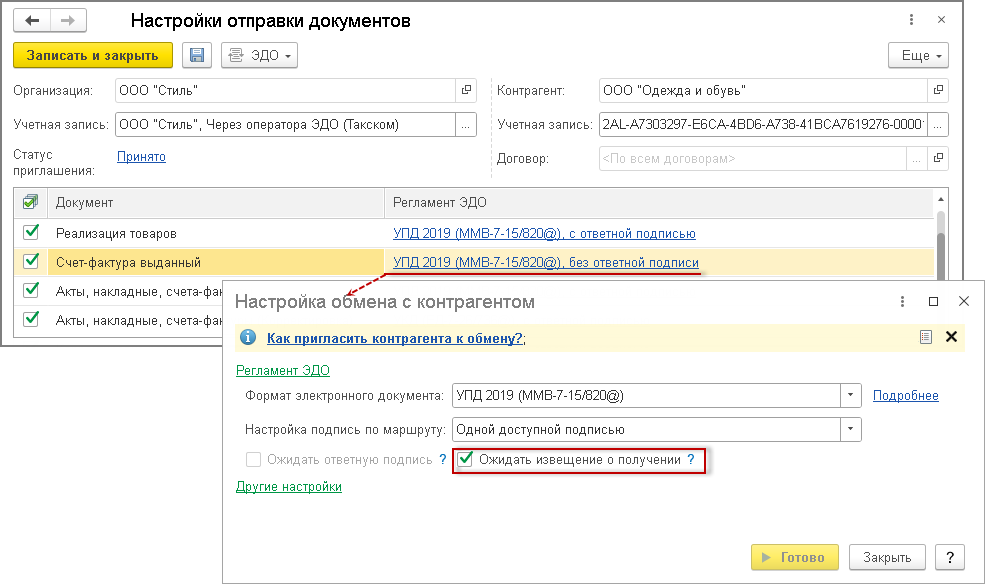Uncheck the Счет-фактура выданный row checkbox
Viewport: 989px width, 586px height.
pyautogui.click(x=31, y=262)
